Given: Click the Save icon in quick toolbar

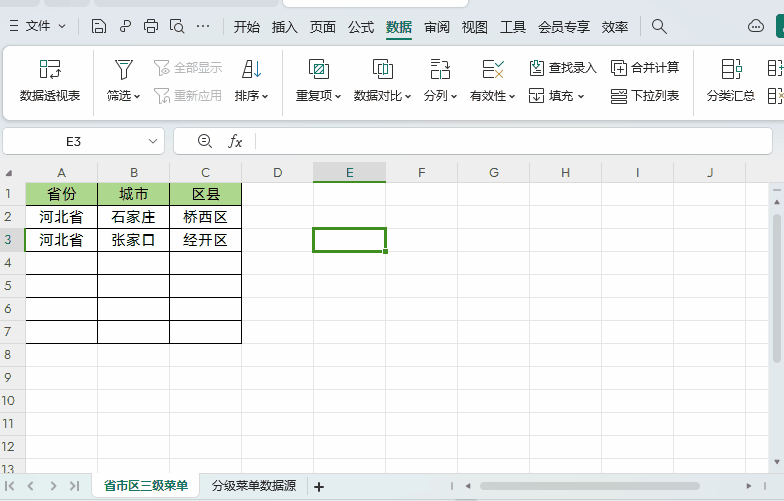Looking at the screenshot, I should point(98,26).
